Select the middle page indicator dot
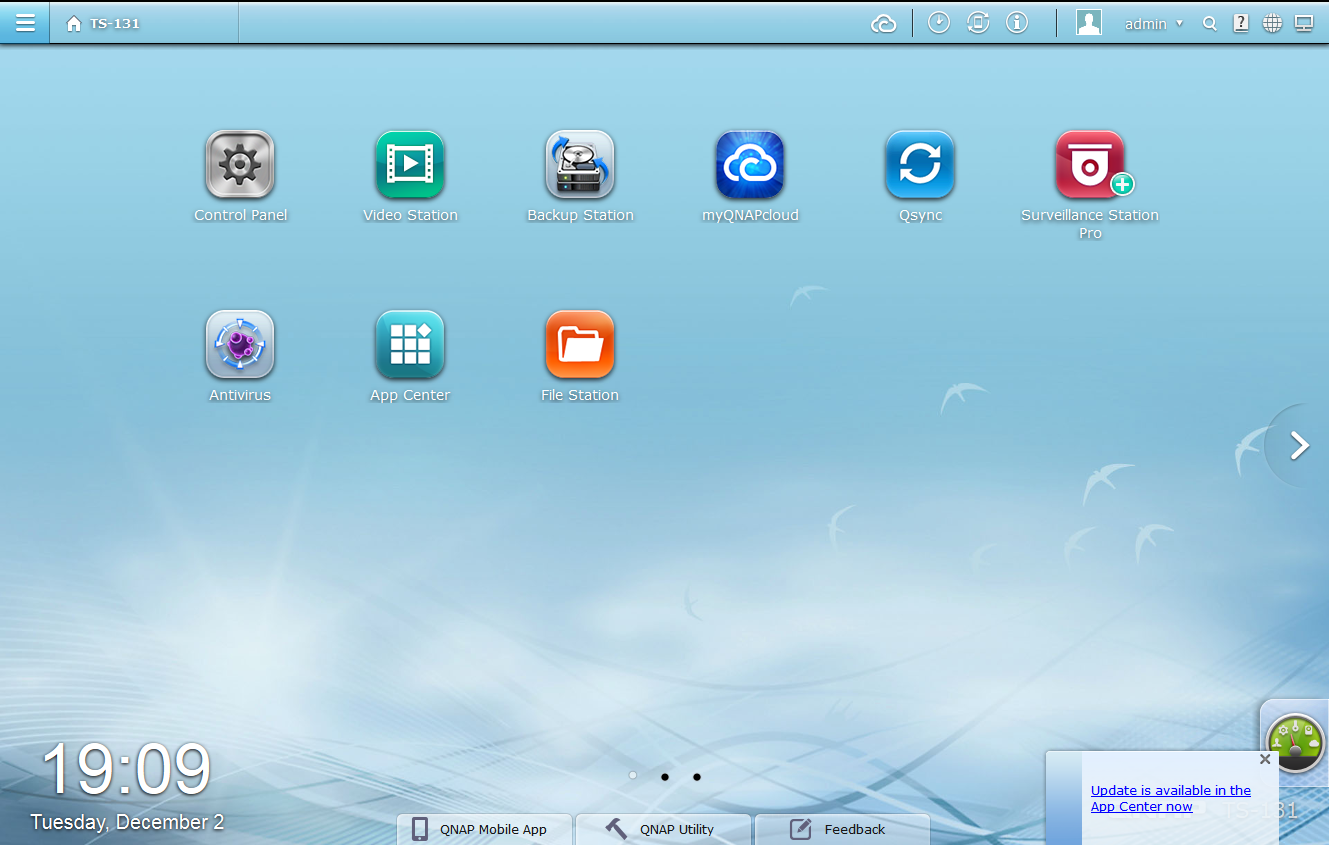Viewport: 1329px width, 845px height. coord(665,776)
